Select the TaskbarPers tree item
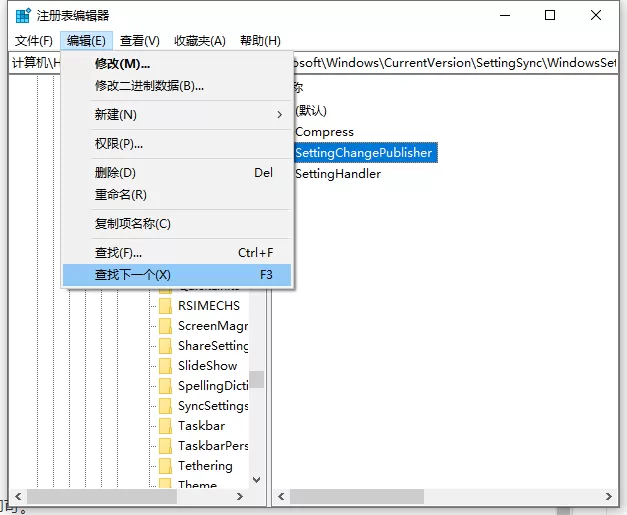 coord(213,445)
